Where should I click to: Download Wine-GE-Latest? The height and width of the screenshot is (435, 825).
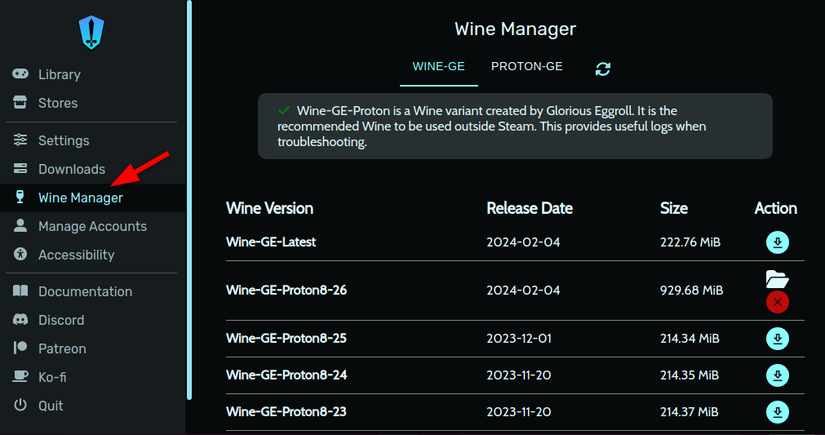coord(777,242)
